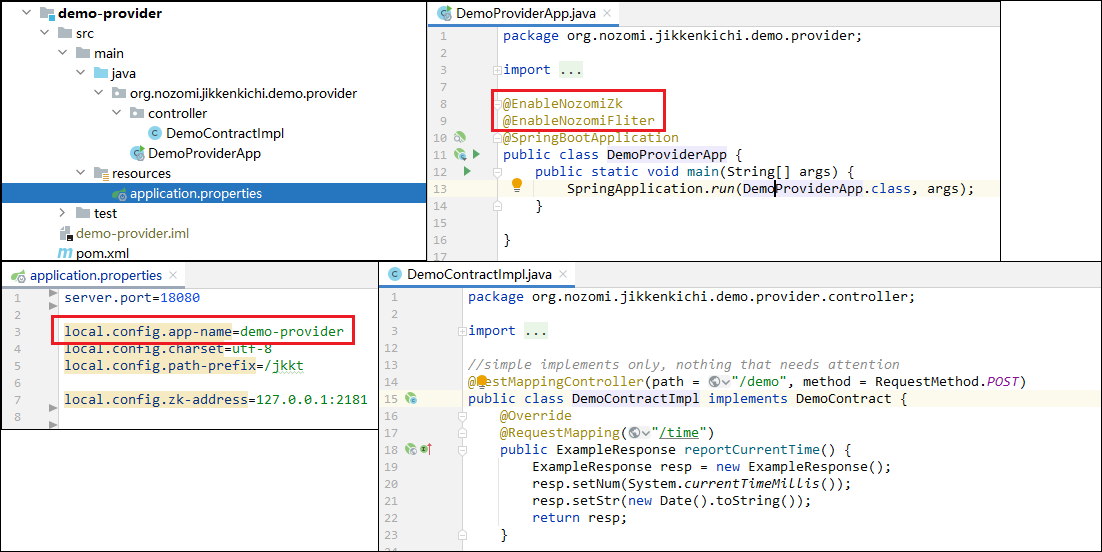Click the green run arrow beside class DemoProviderApp
The height and width of the screenshot is (552, 1102).
tap(477, 154)
